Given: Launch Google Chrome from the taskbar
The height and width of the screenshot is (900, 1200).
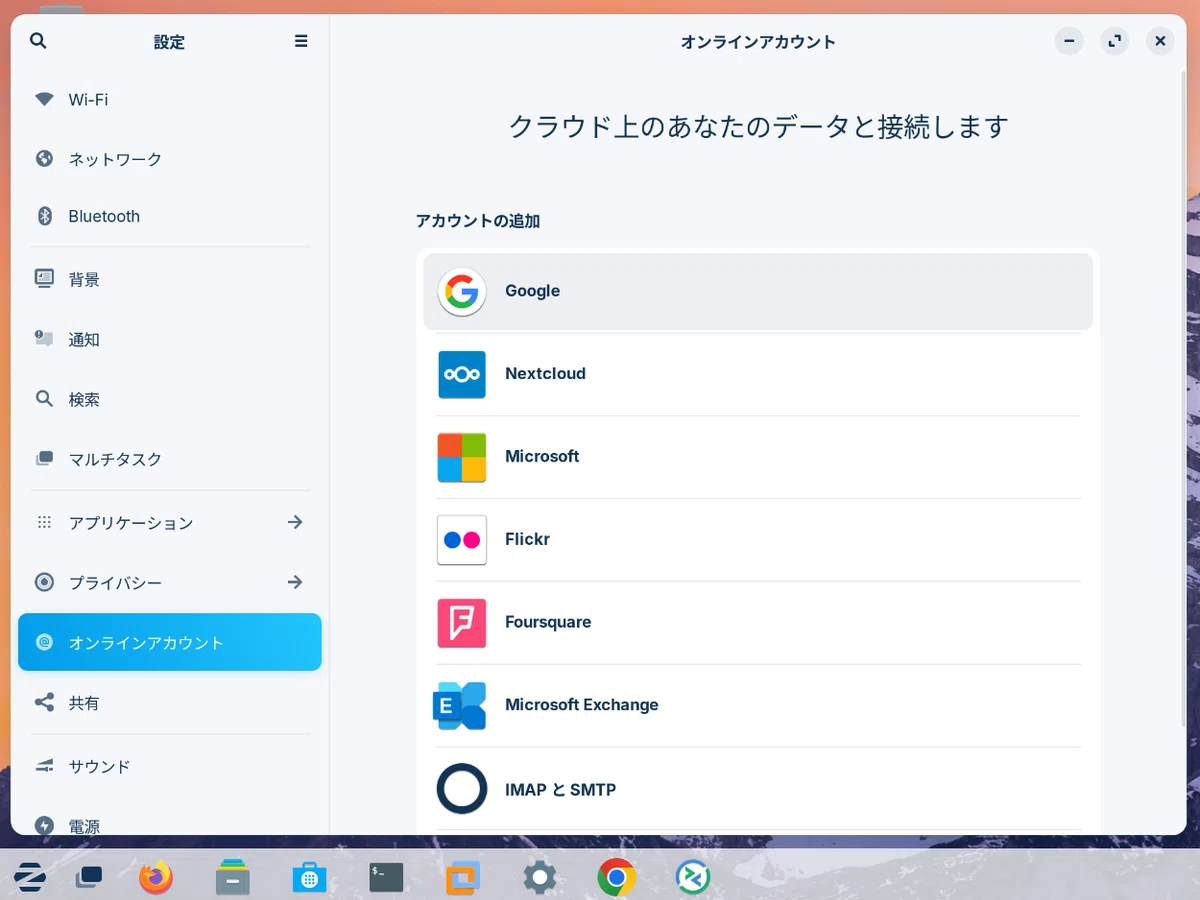Looking at the screenshot, I should [616, 877].
